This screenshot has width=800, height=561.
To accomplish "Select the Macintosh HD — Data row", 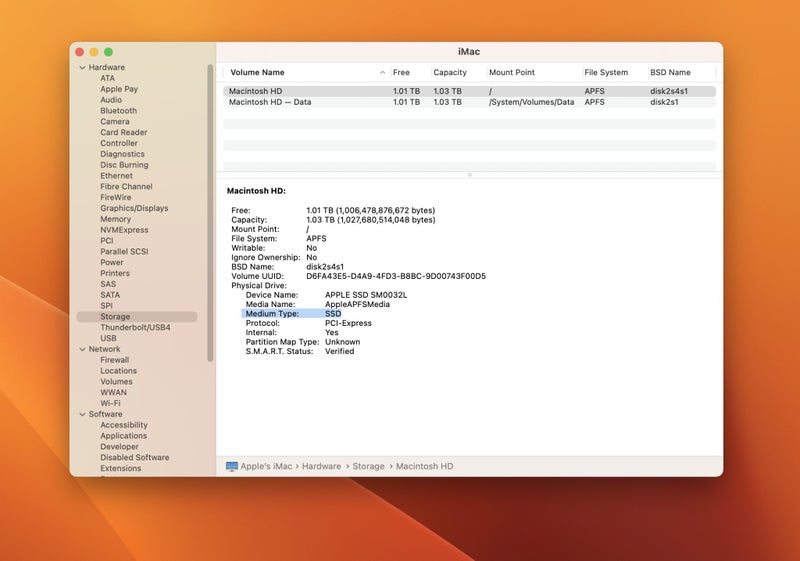I will pos(469,102).
